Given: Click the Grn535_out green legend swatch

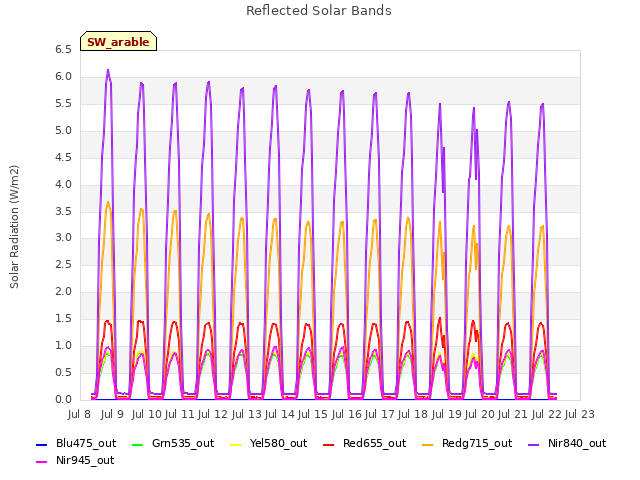Looking at the screenshot, I should [138, 444].
